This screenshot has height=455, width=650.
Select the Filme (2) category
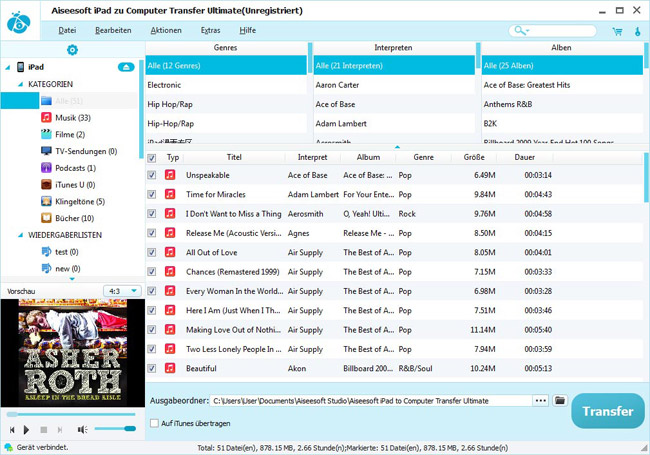[x=70, y=134]
